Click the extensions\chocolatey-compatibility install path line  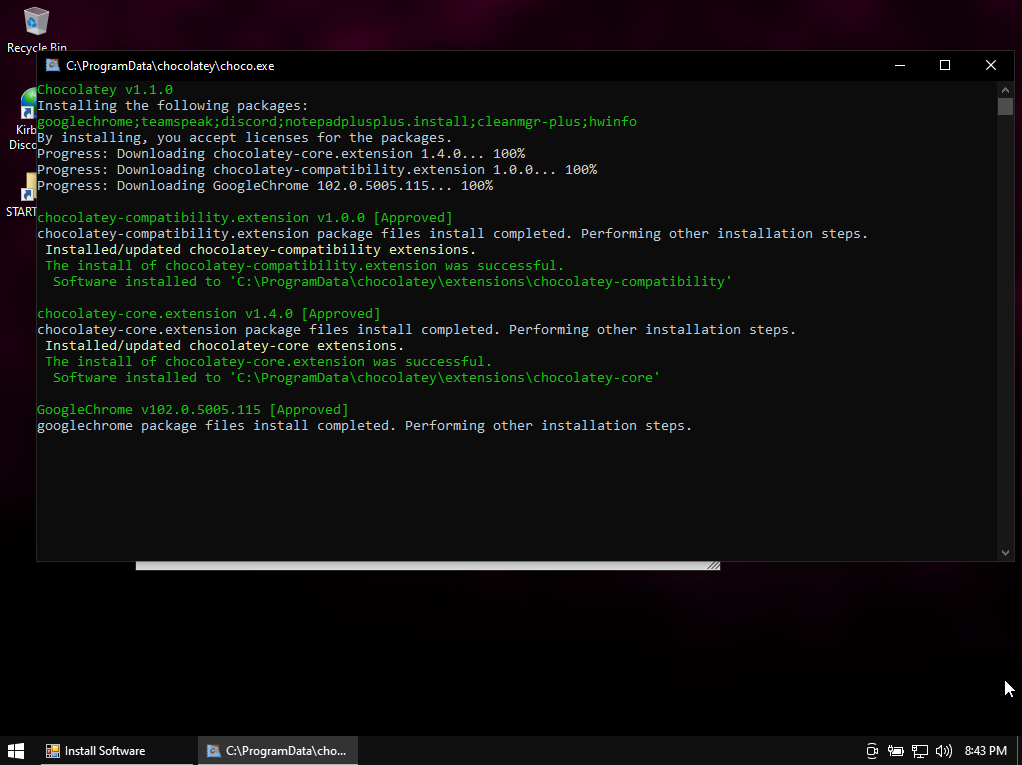[x=392, y=281]
